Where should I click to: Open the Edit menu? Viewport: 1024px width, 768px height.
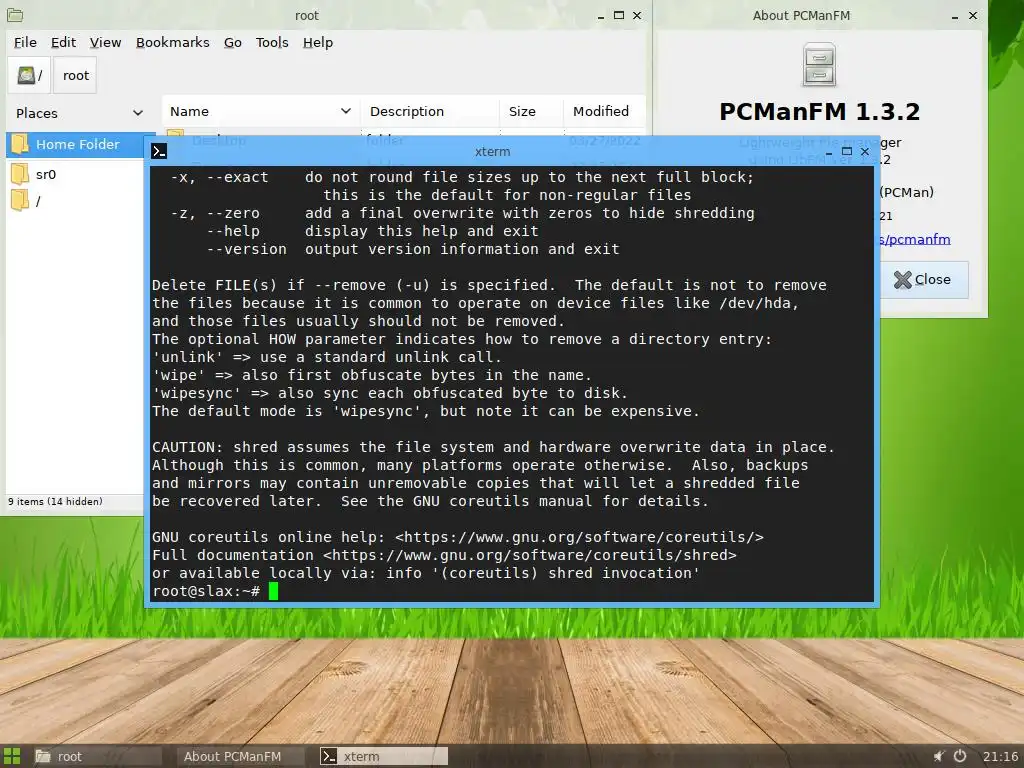coord(63,42)
